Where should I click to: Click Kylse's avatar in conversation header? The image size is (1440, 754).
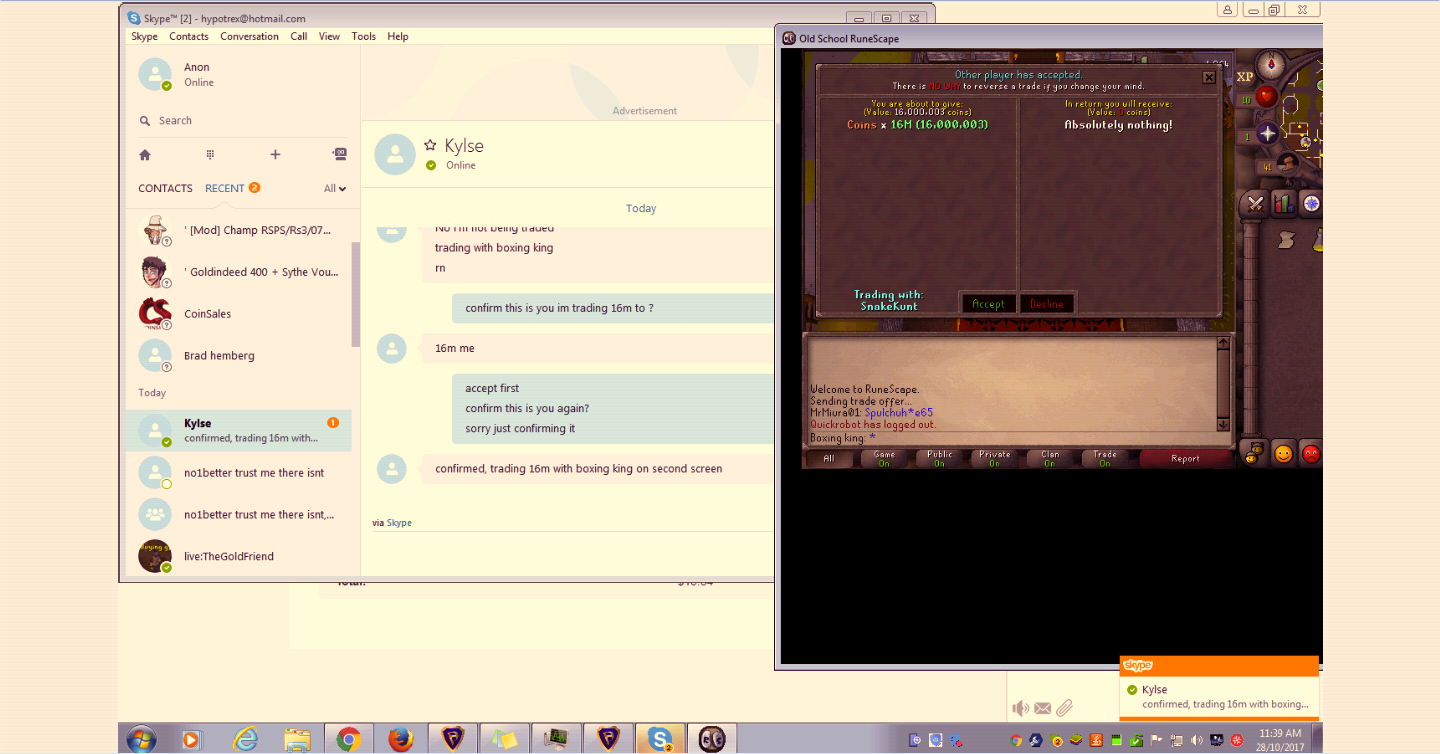click(395, 155)
